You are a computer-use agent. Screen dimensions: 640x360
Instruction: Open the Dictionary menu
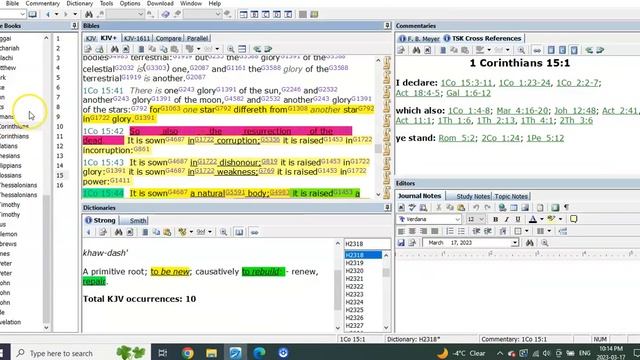pyautogui.click(x=80, y=3)
